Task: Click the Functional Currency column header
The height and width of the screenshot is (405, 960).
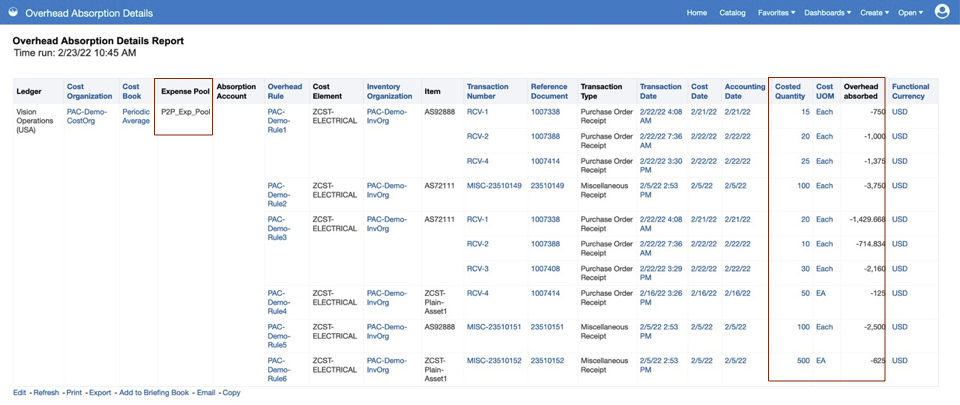Action: [910, 91]
